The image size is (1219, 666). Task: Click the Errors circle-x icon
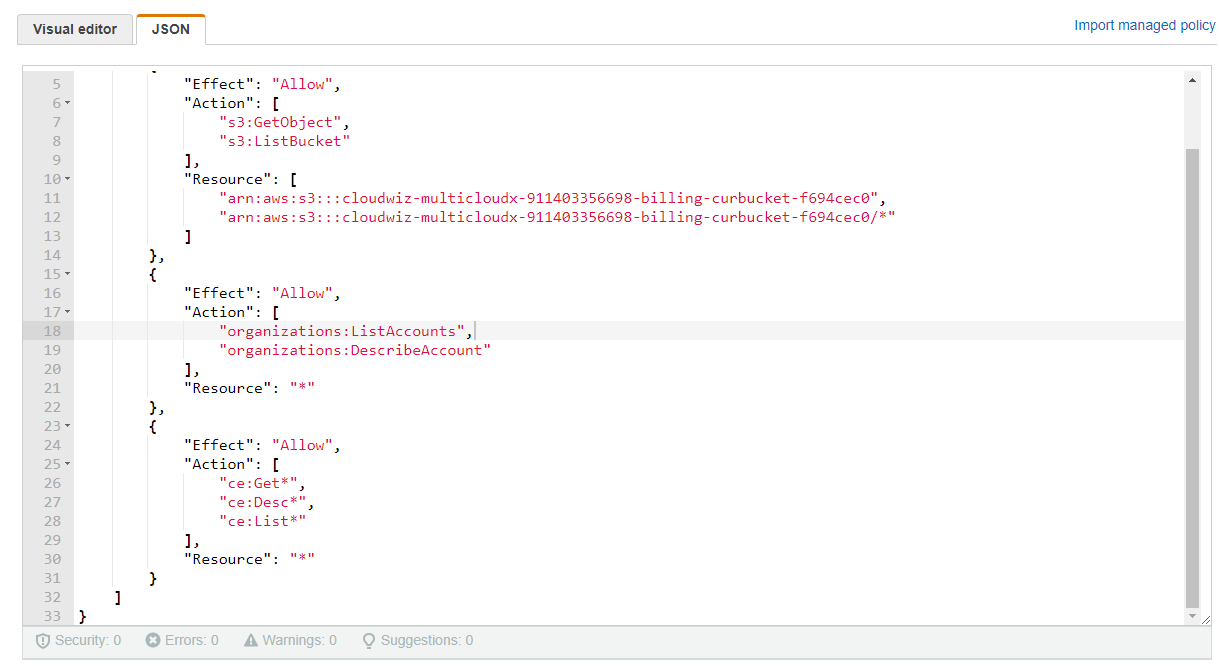[152, 640]
